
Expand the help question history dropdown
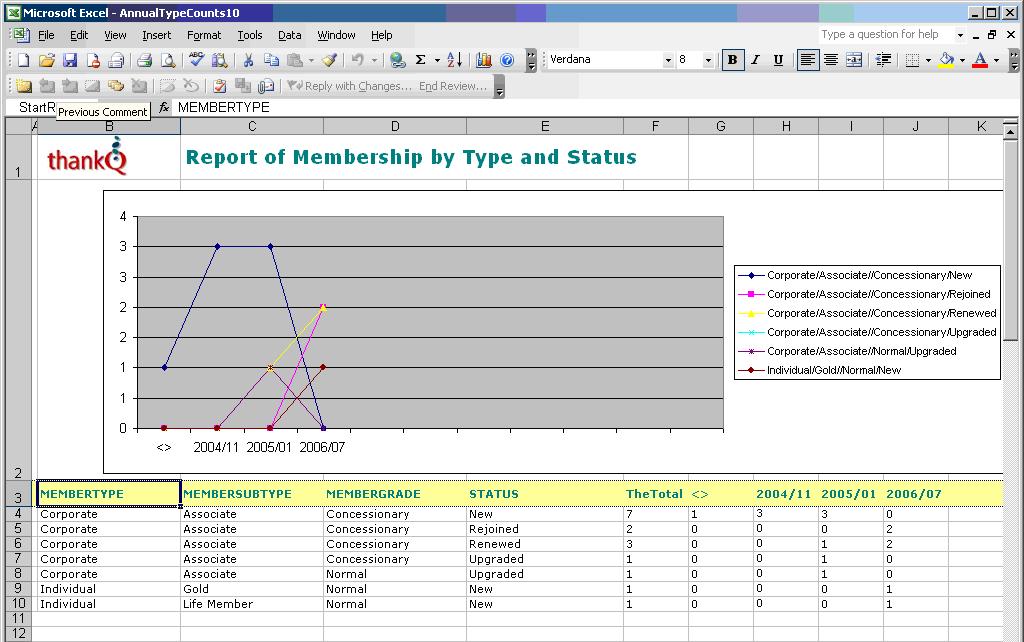pyautogui.click(x=960, y=35)
